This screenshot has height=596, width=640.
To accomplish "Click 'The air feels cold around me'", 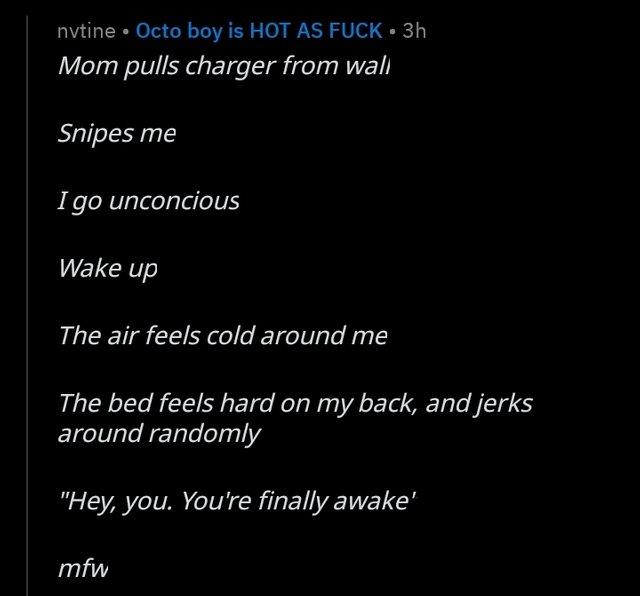I will point(222,335).
